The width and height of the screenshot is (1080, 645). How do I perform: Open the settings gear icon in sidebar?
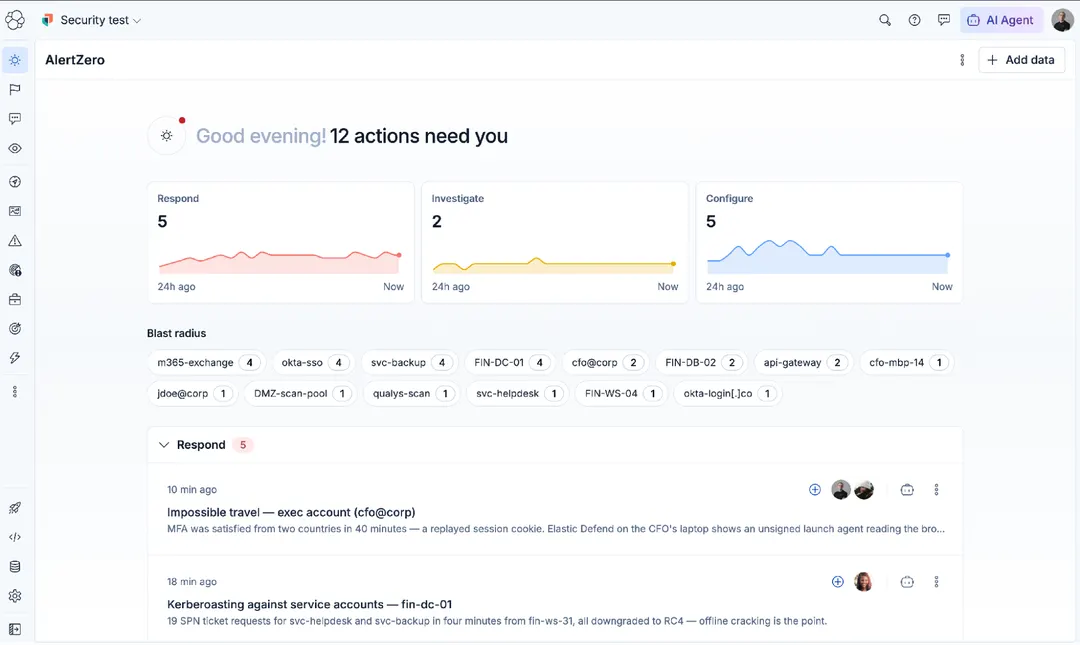point(14,596)
